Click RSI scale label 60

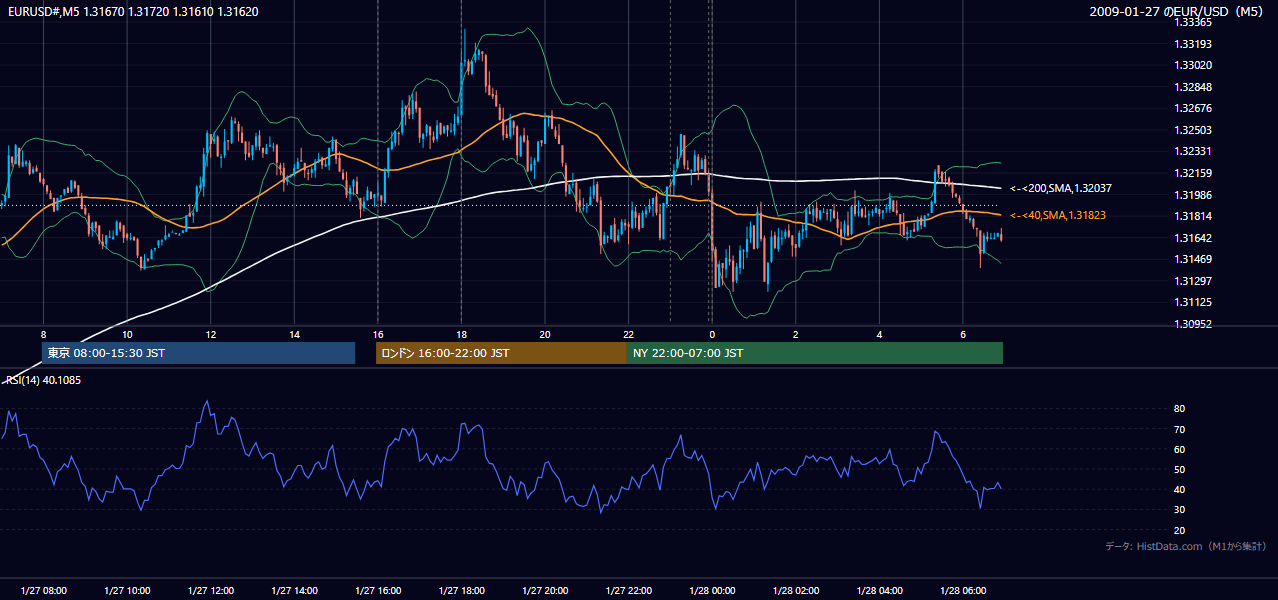coord(1180,449)
